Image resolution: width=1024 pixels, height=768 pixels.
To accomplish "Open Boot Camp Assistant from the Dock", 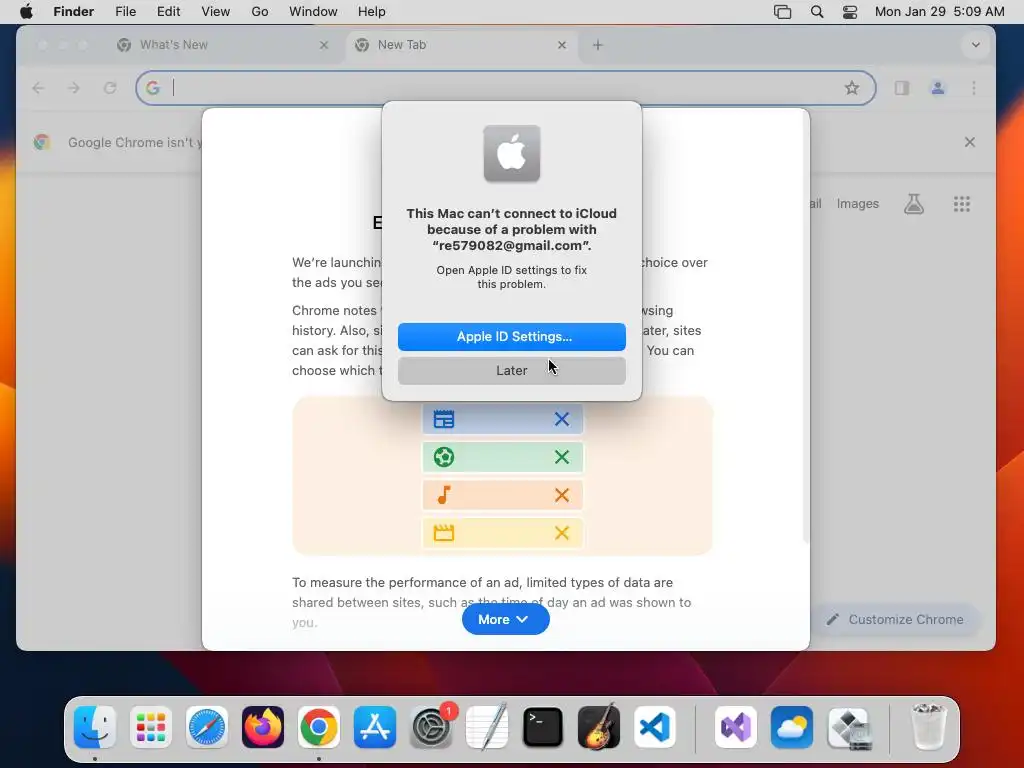I will 848,727.
